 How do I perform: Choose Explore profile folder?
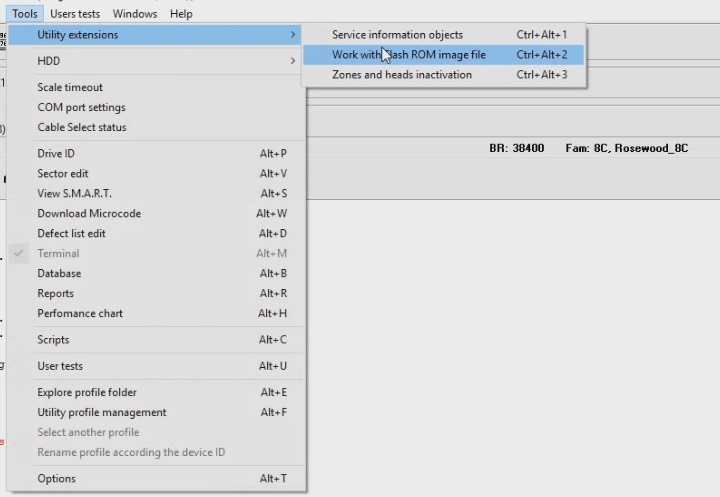pyautogui.click(x=87, y=392)
